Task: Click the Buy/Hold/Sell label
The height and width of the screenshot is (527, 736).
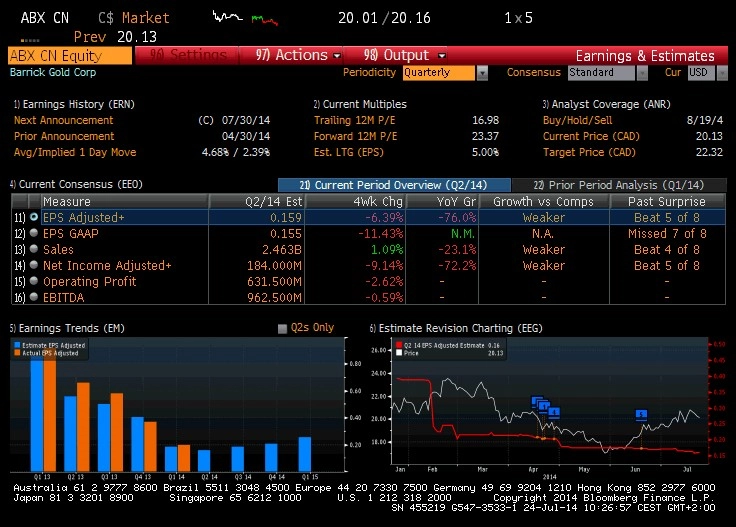Action: 577,120
